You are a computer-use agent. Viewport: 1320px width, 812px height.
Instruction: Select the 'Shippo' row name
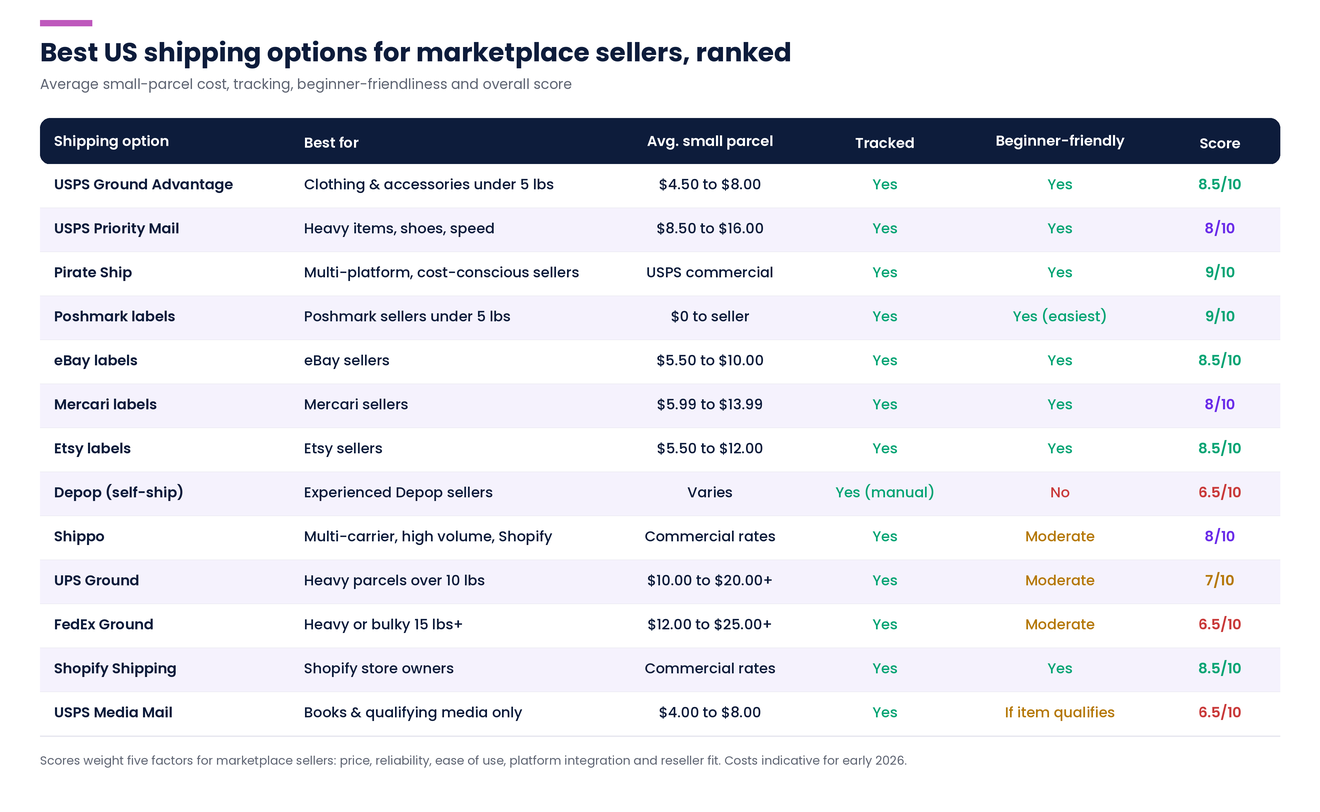tap(79, 536)
